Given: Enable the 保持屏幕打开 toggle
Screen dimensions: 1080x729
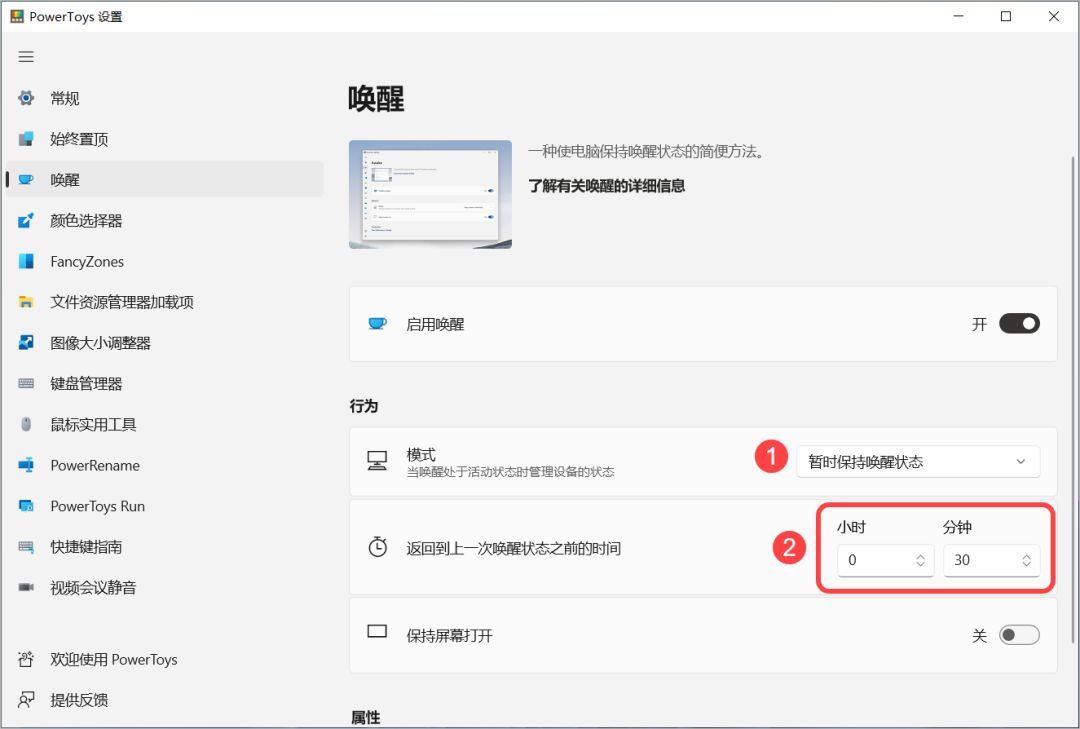Looking at the screenshot, I should [1019, 635].
